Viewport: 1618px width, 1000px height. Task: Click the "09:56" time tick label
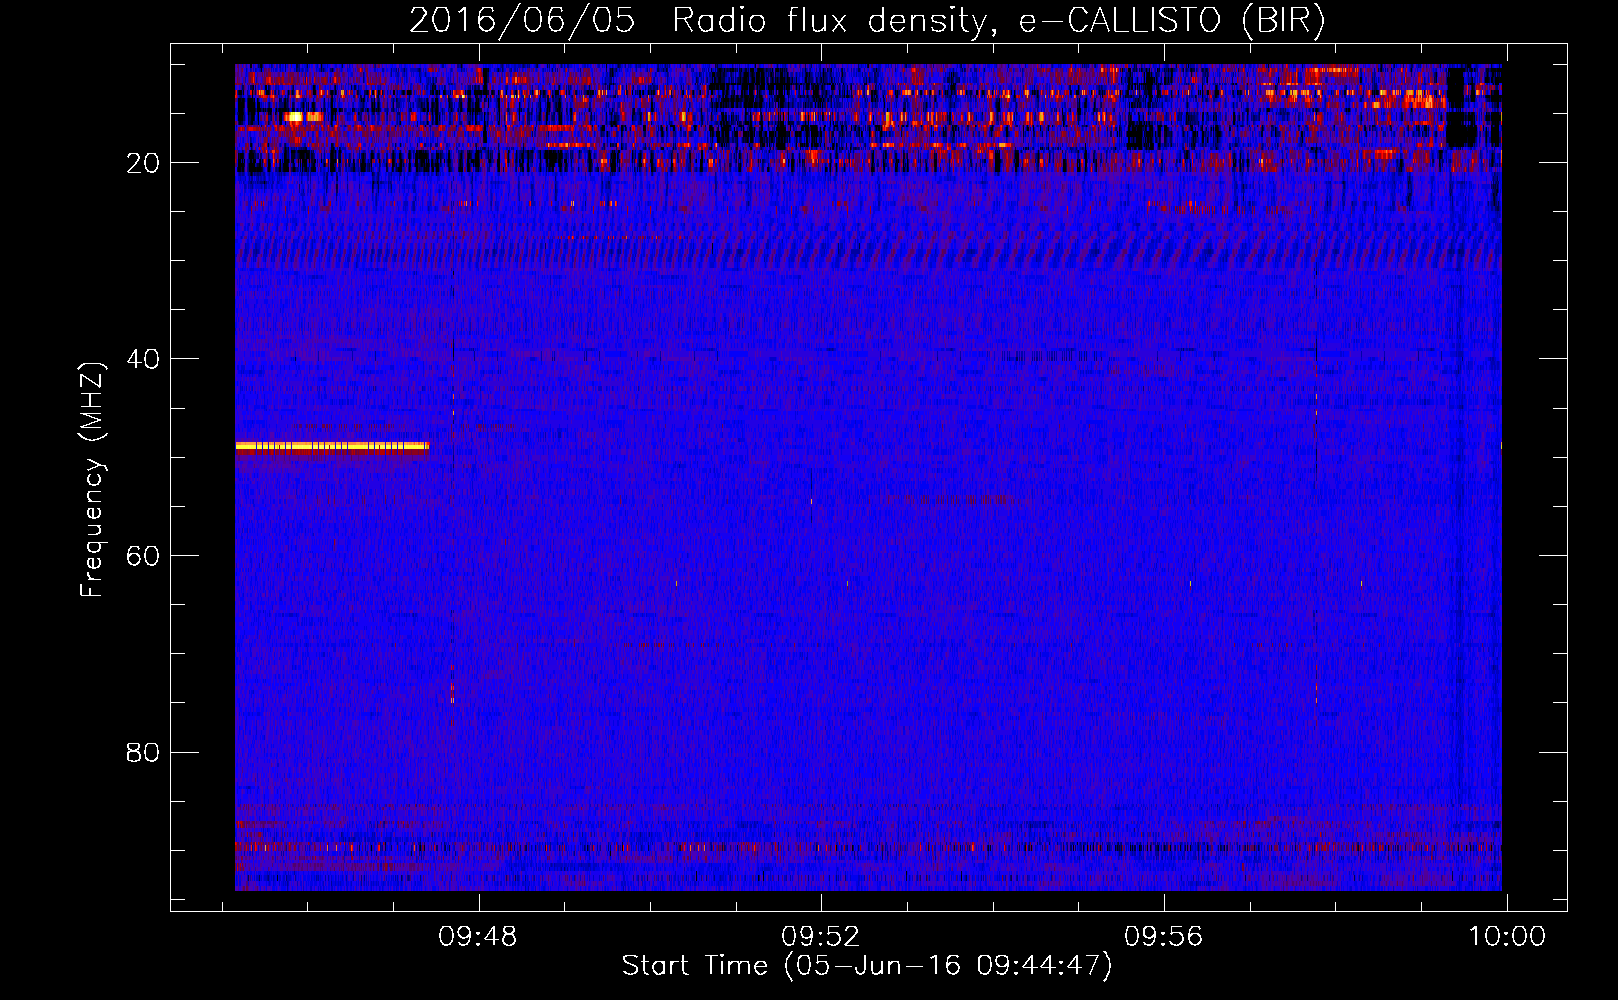point(1164,937)
